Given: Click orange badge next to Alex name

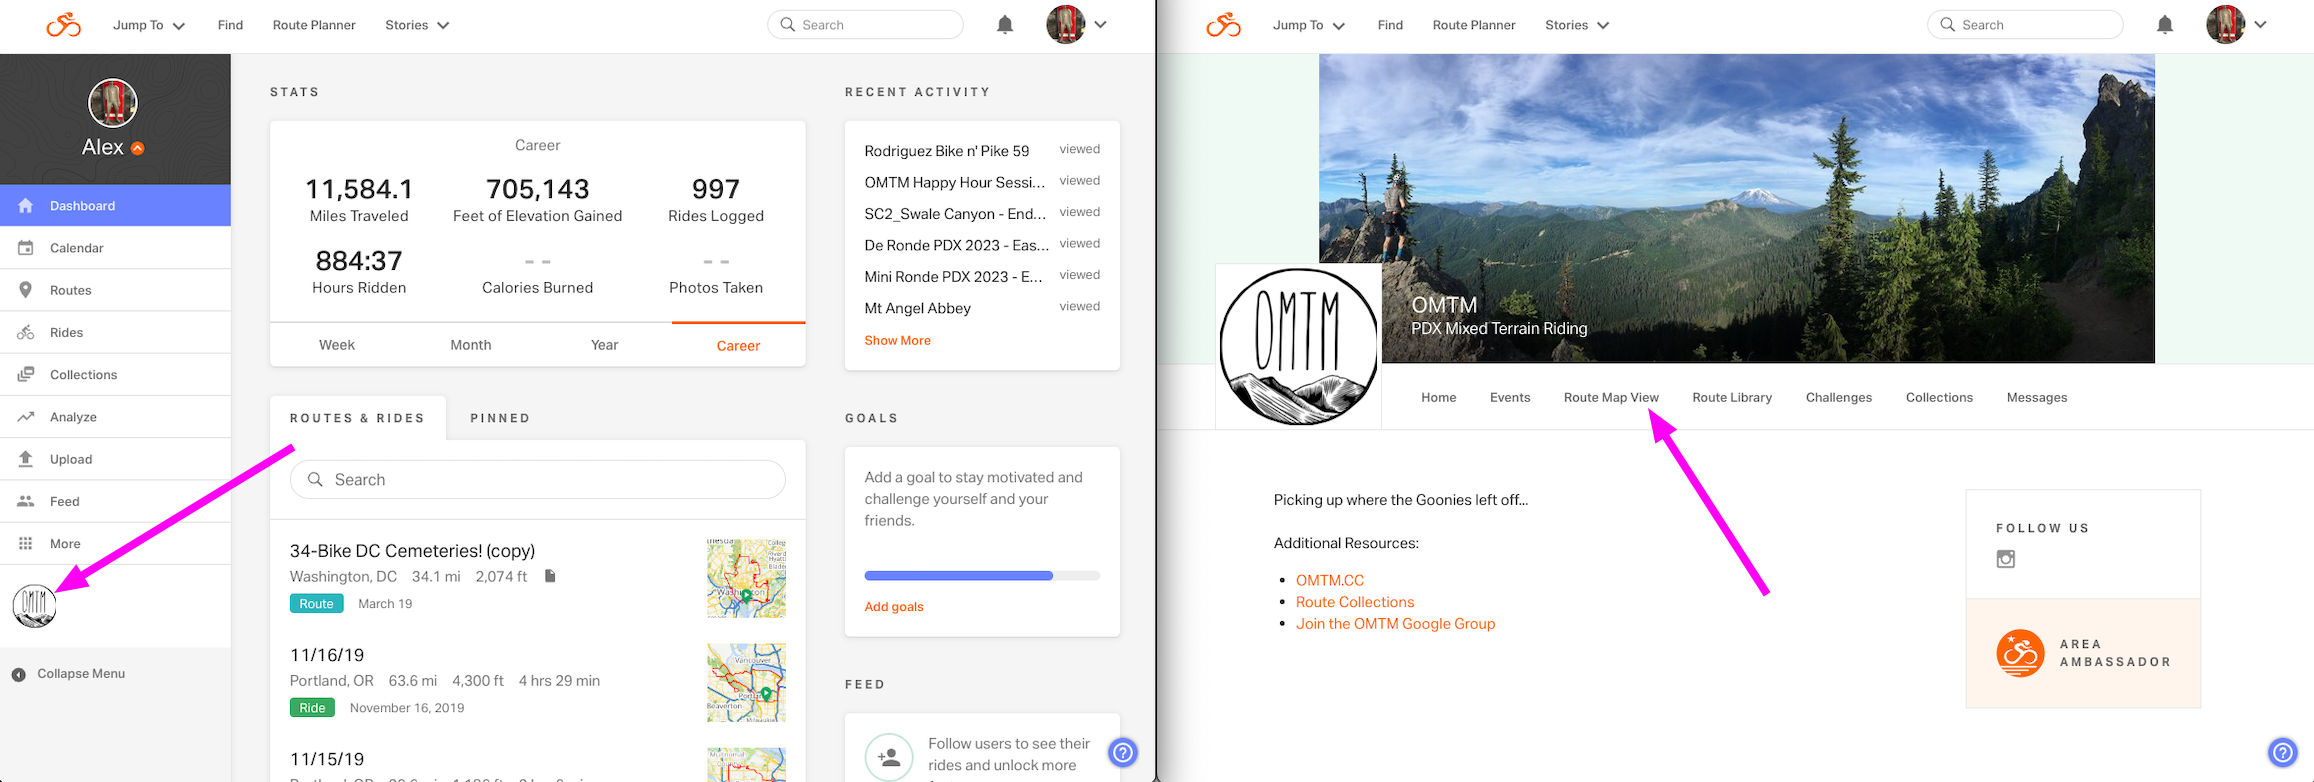Looking at the screenshot, I should 138,148.
